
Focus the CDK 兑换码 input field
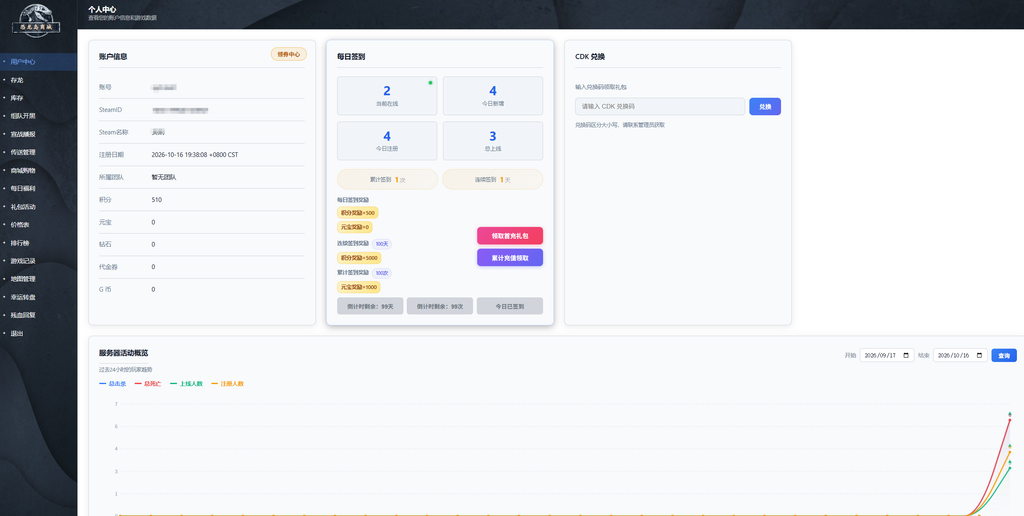click(660, 106)
